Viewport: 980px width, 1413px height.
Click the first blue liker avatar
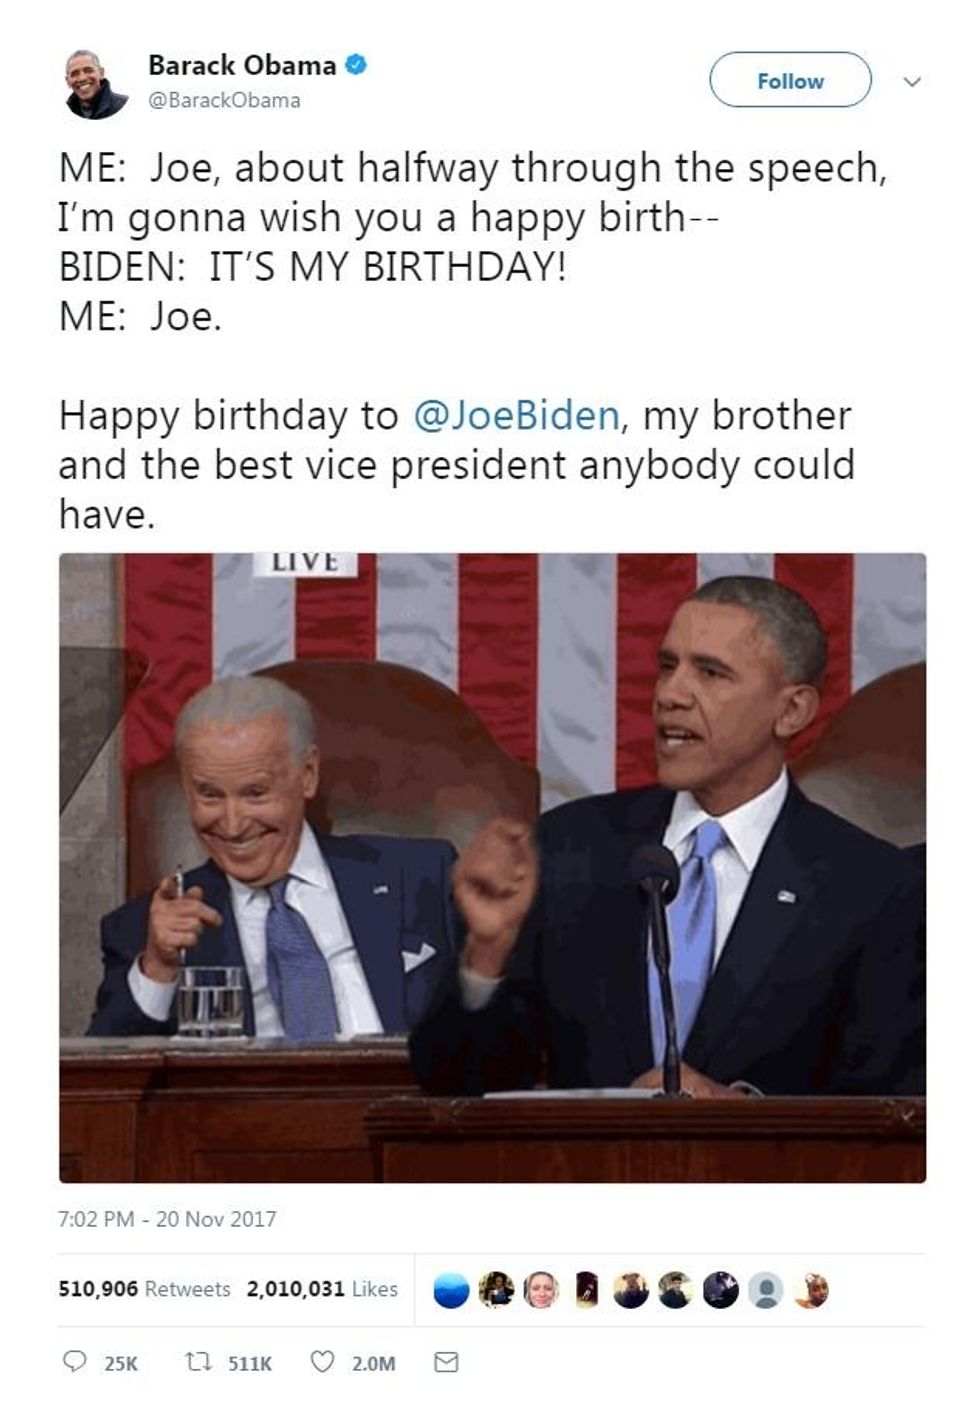(x=451, y=1290)
